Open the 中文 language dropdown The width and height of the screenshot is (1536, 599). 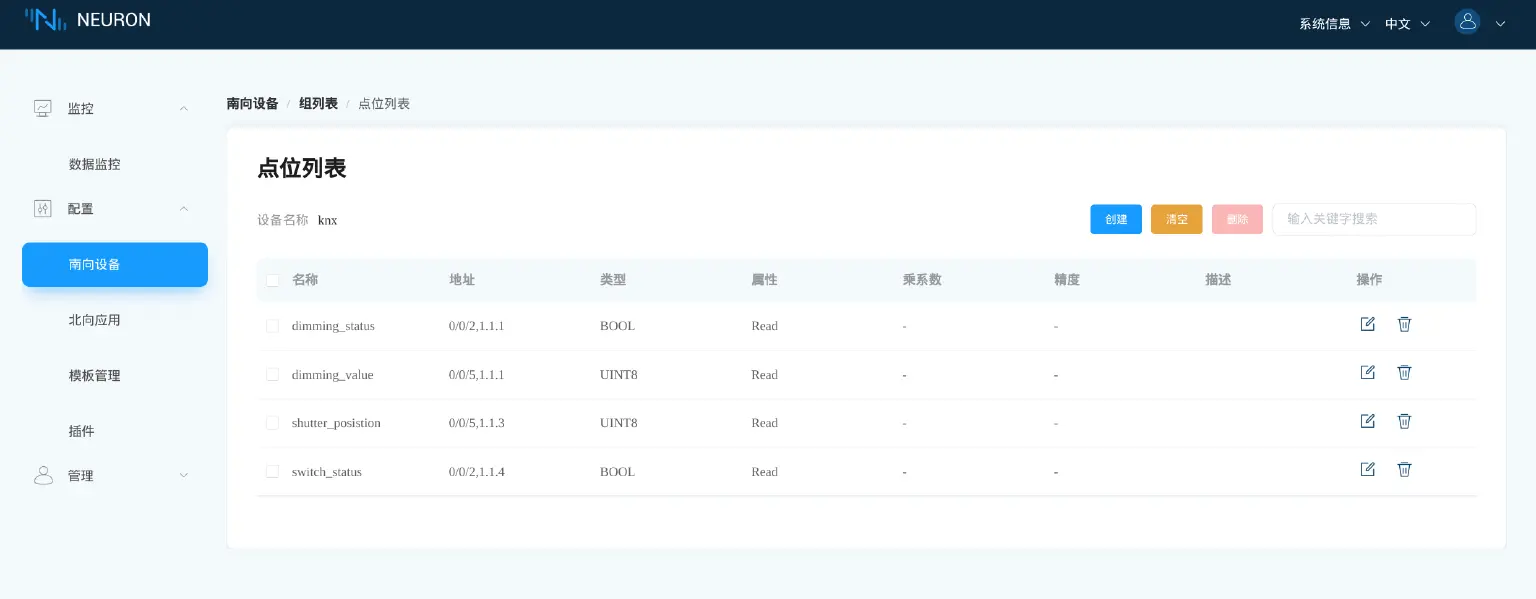[x=1398, y=23]
